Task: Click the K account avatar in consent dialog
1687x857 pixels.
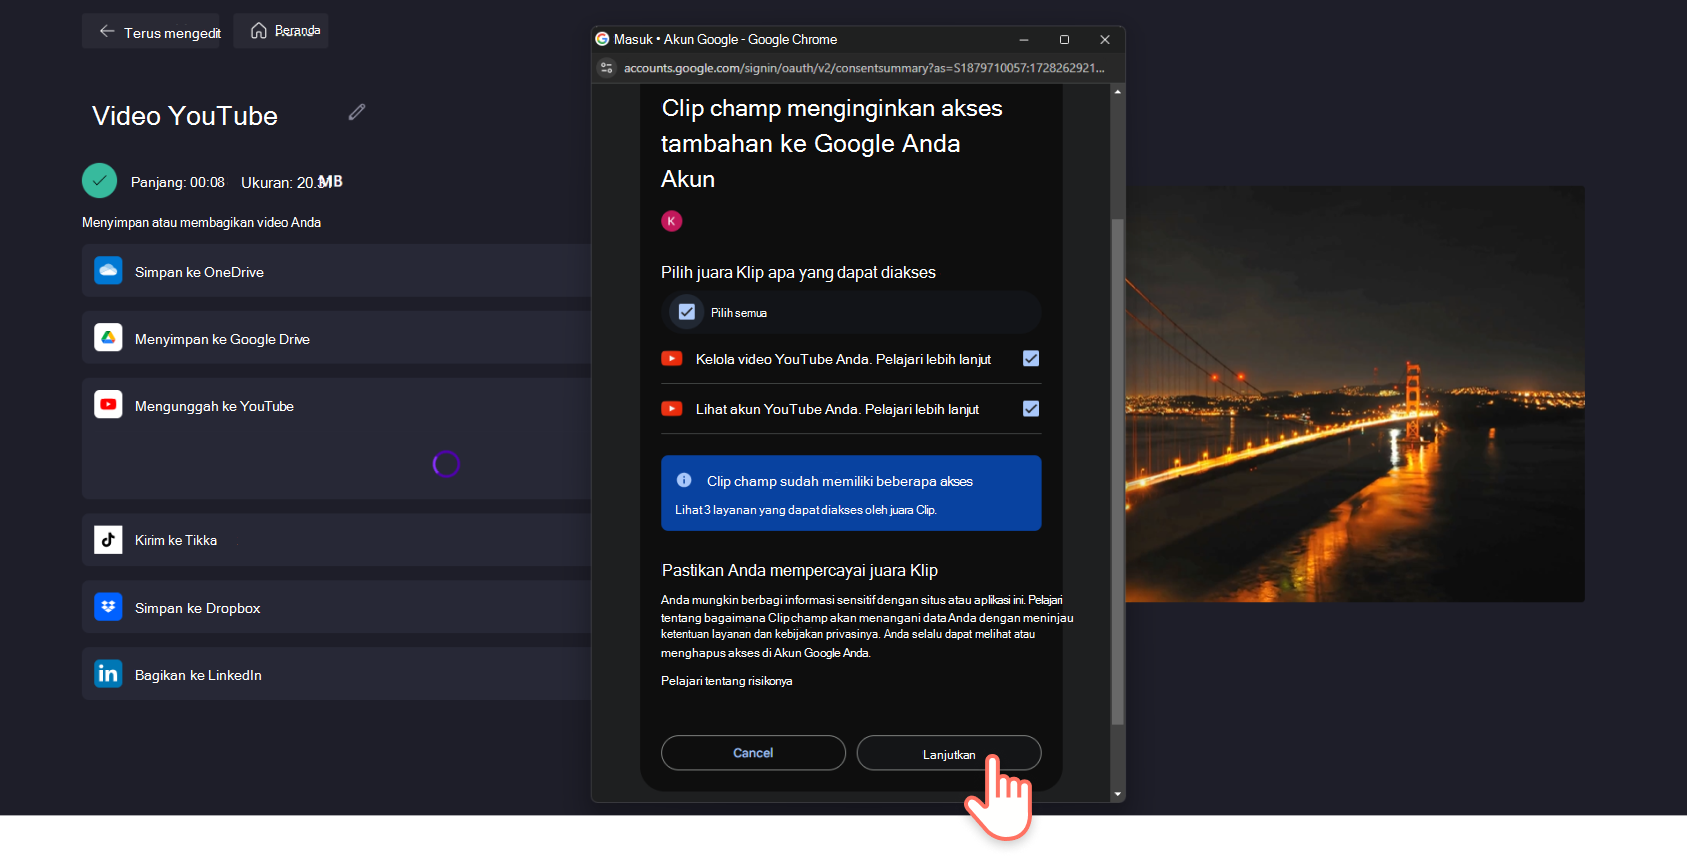Action: tap(672, 221)
